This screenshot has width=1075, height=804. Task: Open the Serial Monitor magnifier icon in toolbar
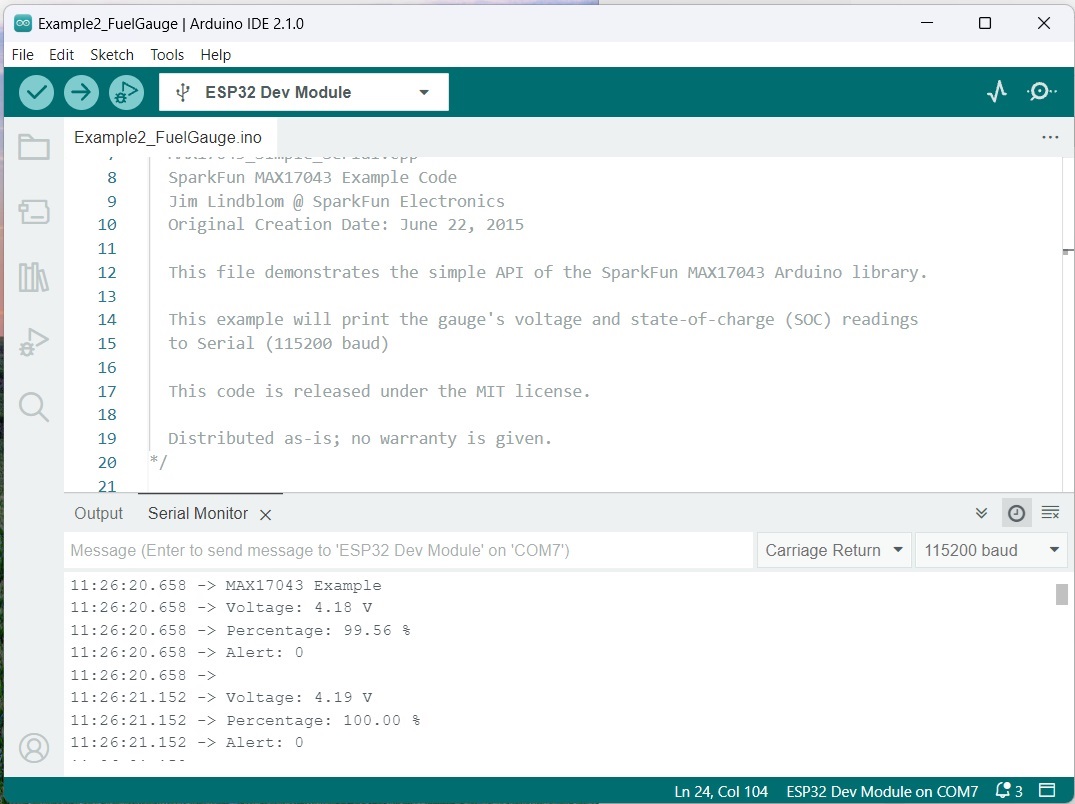(1041, 92)
